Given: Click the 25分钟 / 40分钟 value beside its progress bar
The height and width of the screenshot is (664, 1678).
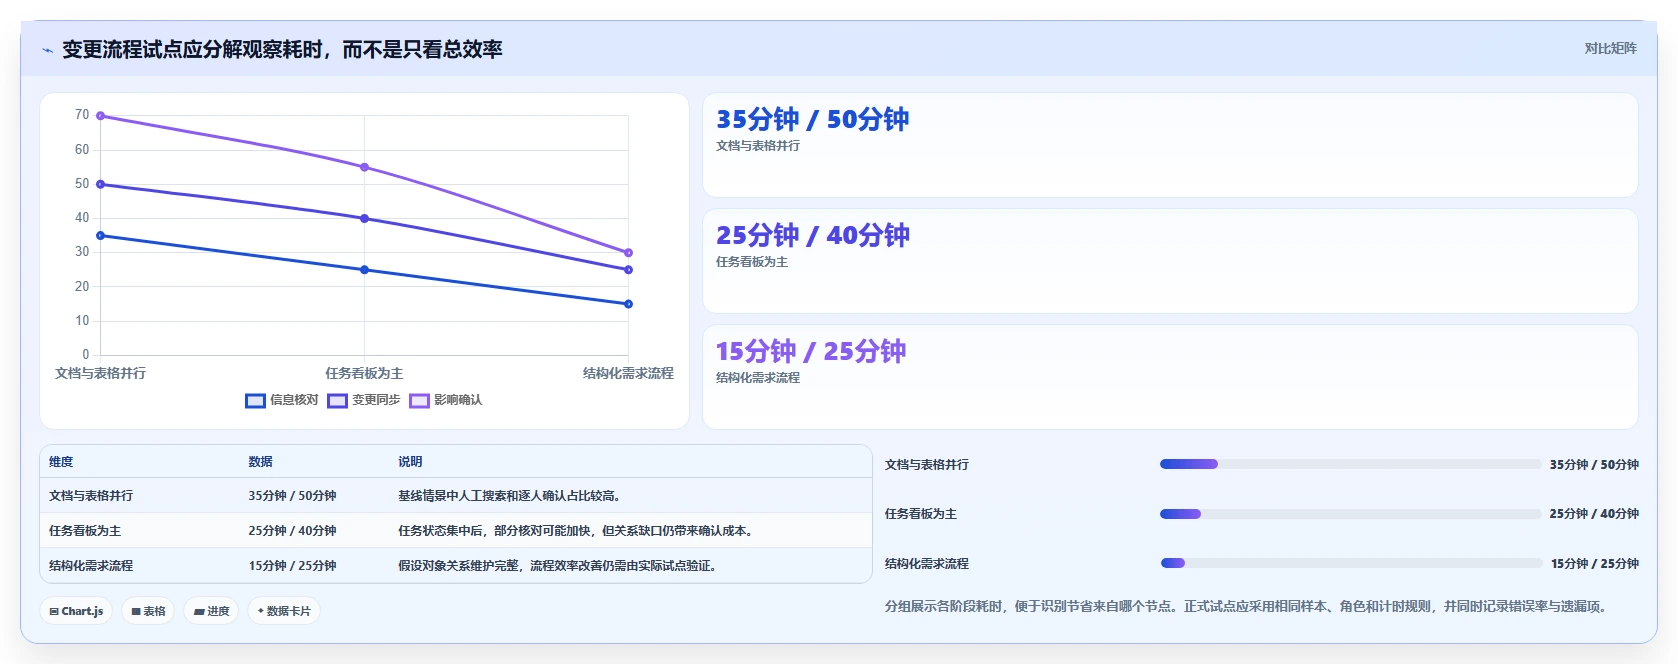Looking at the screenshot, I should point(1594,514).
